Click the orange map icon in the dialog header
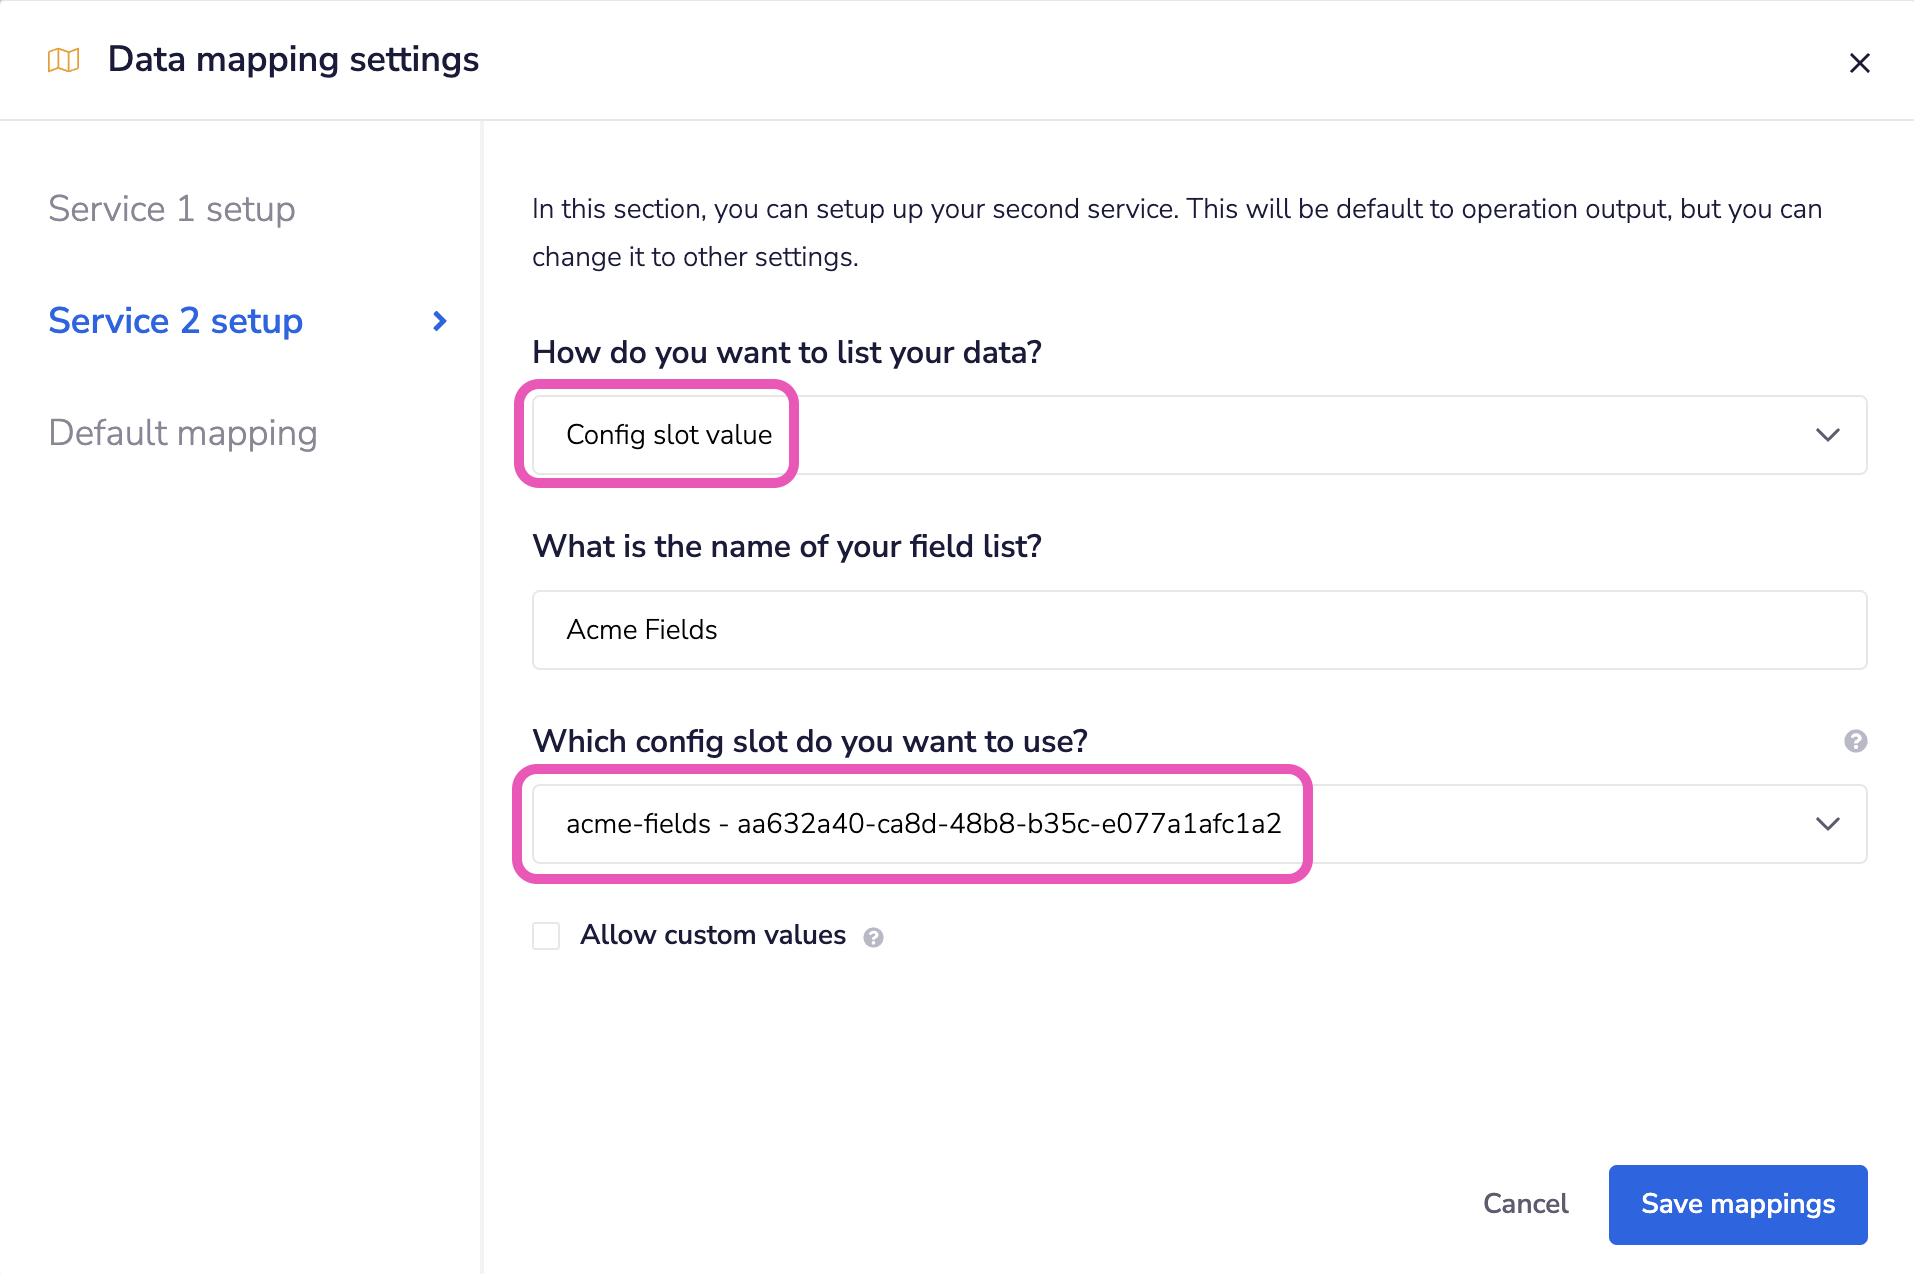Viewport: 1914px width, 1274px height. click(x=63, y=60)
